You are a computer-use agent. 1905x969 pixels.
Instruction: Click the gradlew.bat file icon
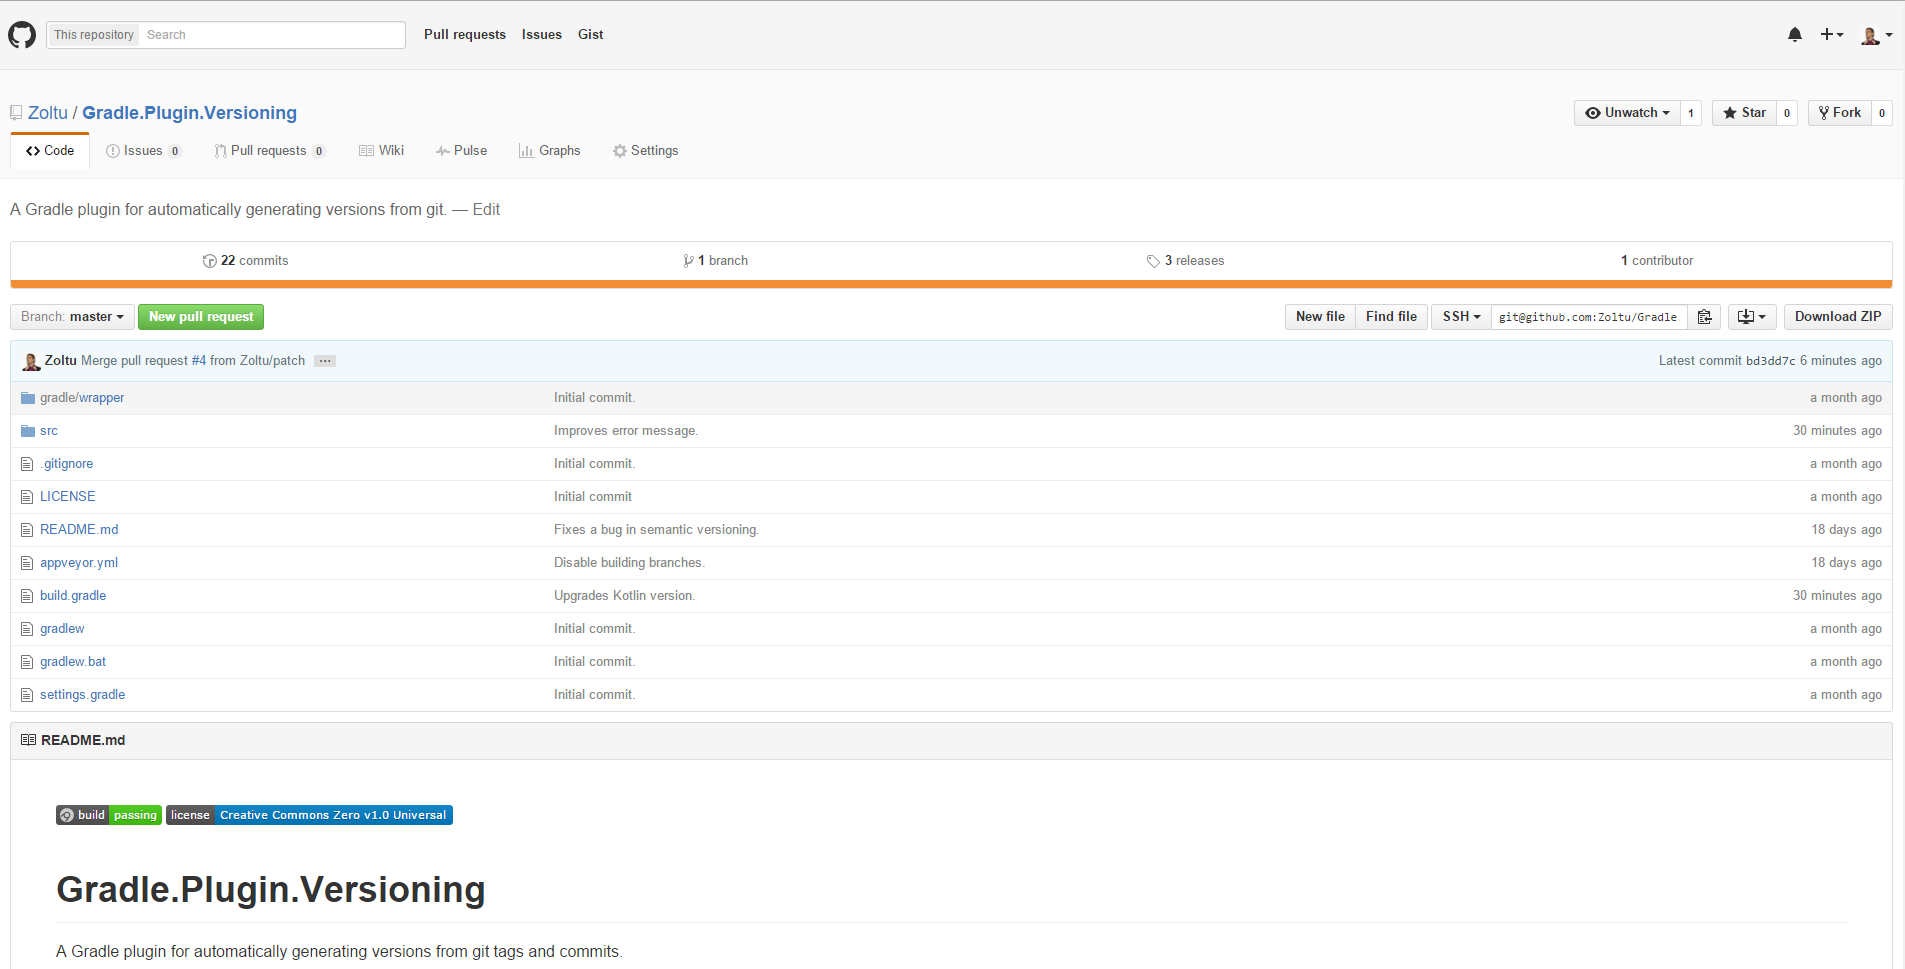point(27,662)
